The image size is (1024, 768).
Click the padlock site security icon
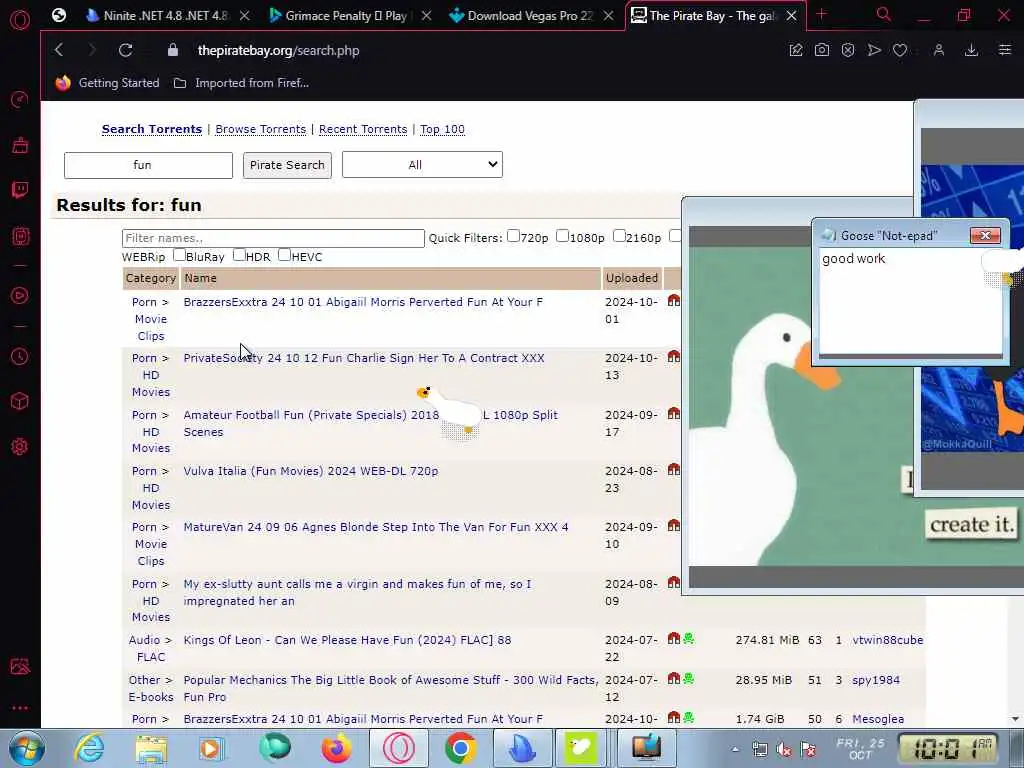click(172, 50)
